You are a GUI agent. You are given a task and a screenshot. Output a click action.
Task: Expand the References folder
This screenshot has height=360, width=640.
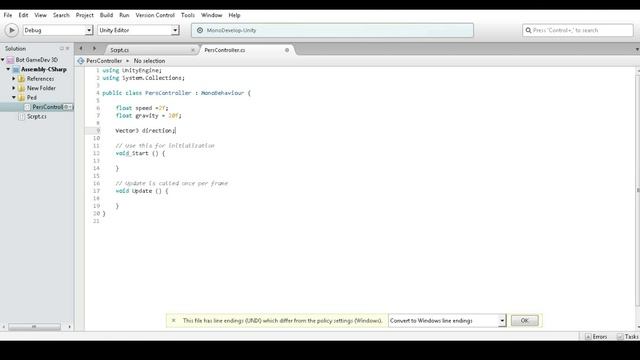[13, 78]
